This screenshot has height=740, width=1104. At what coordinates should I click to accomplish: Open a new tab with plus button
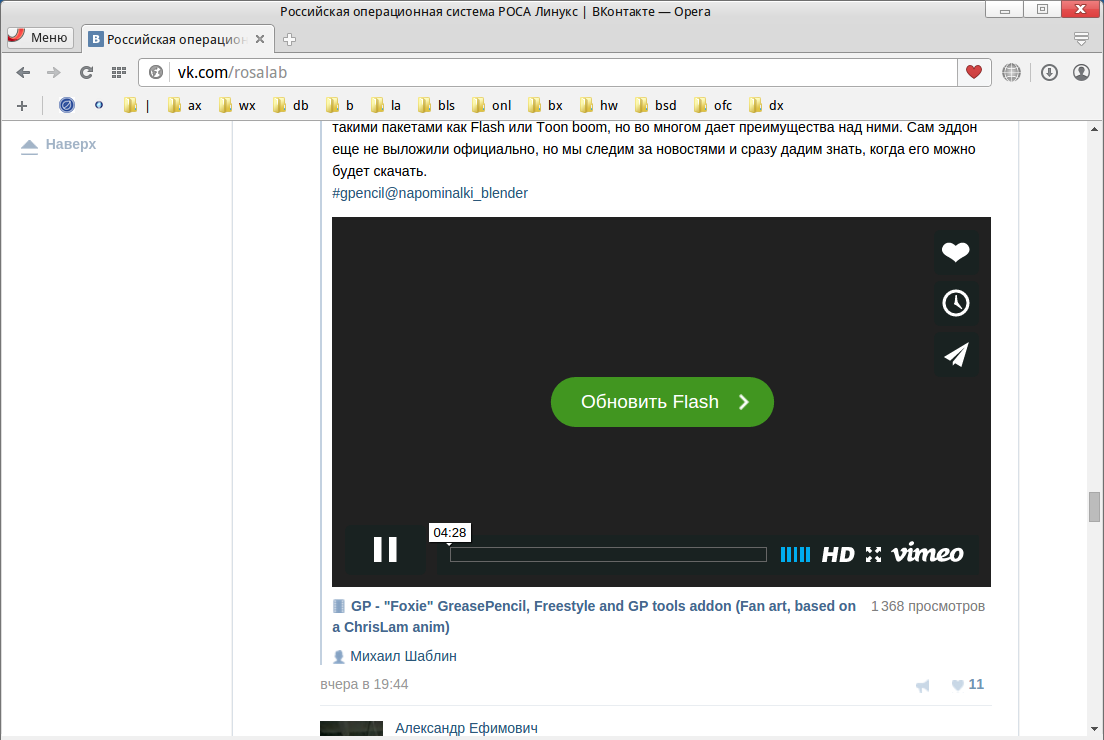point(290,39)
